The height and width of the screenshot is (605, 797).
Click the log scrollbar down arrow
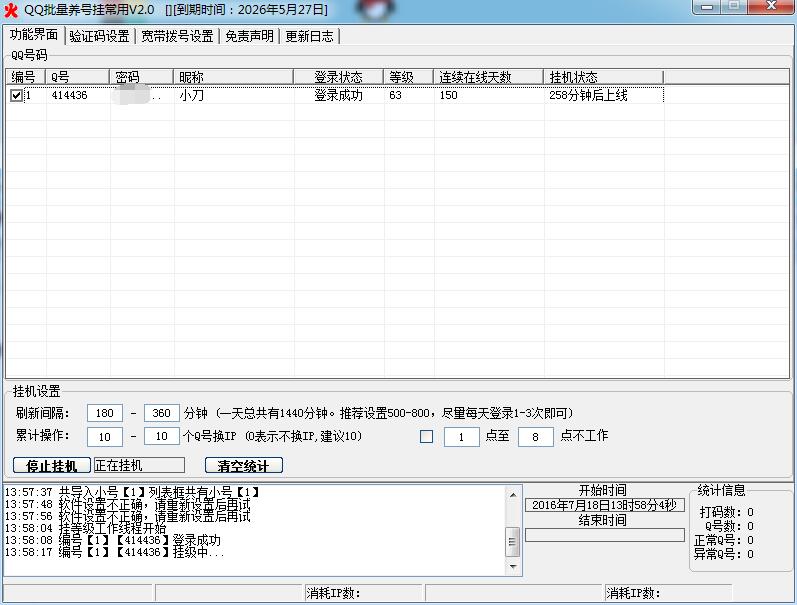pos(513,566)
